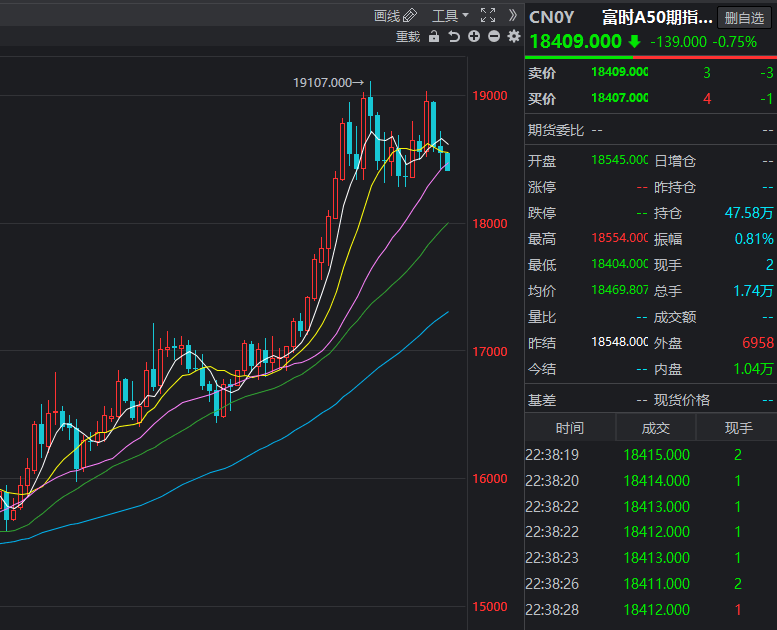The height and width of the screenshot is (630, 777).
Task: Click the 持仓 open interest 47.58万
Action: pyautogui.click(x=749, y=213)
